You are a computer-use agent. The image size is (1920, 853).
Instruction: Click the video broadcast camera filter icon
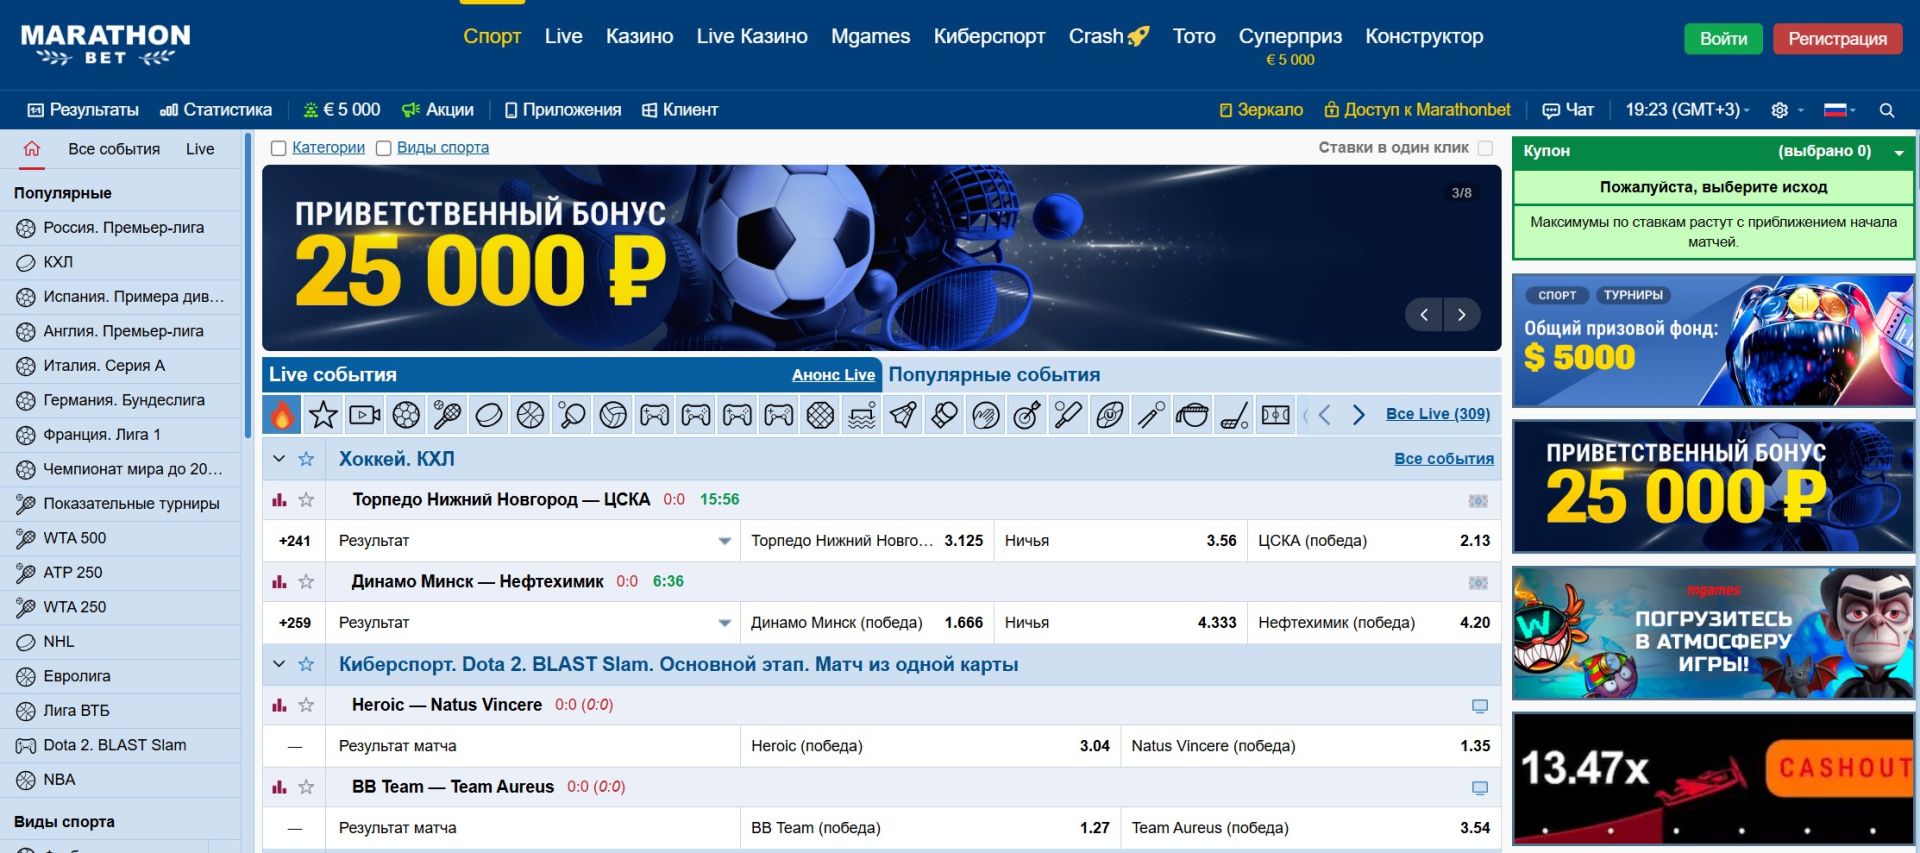[x=365, y=415]
